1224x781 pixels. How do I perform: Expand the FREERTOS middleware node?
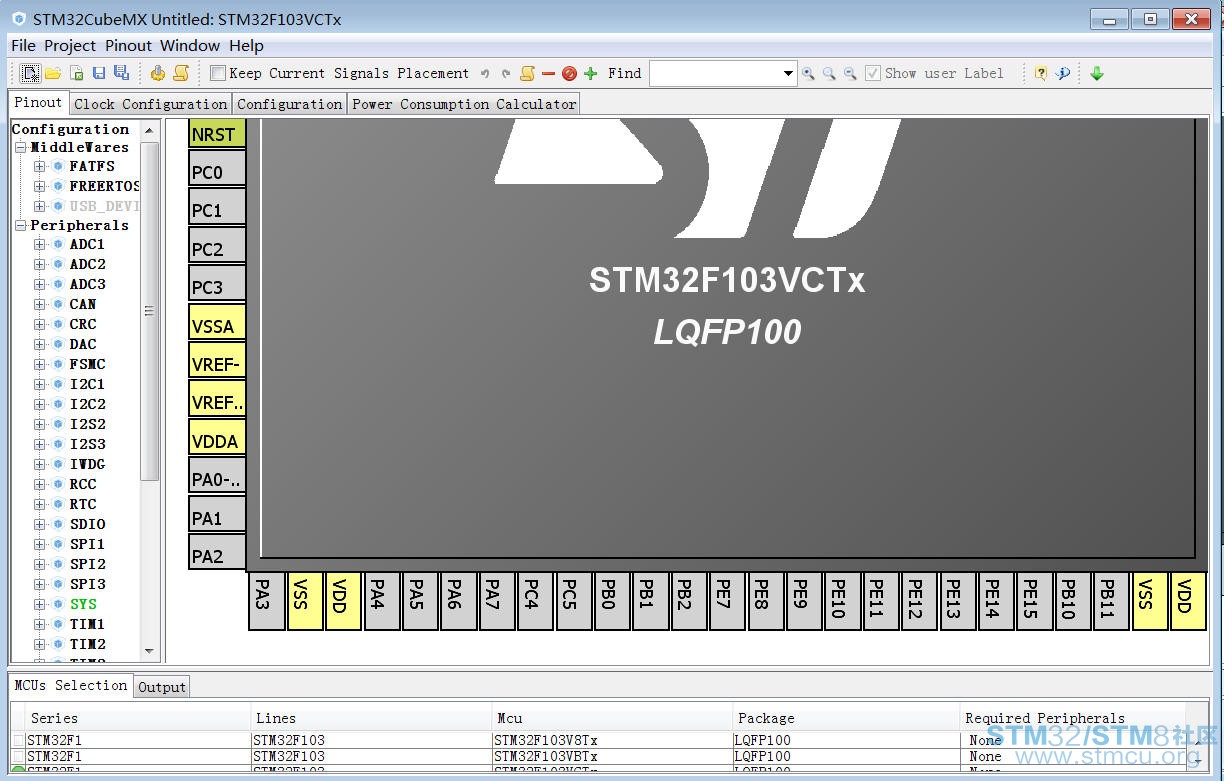40,186
